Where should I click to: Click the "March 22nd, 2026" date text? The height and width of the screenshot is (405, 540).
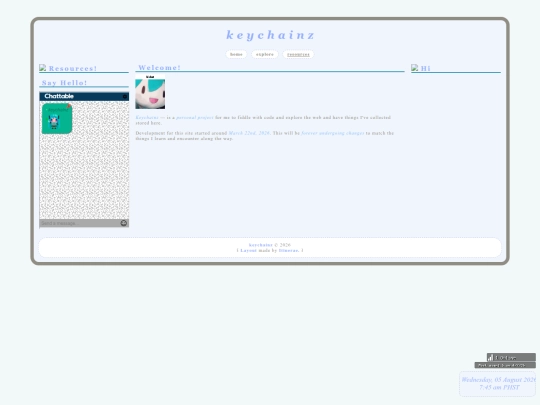click(249, 133)
